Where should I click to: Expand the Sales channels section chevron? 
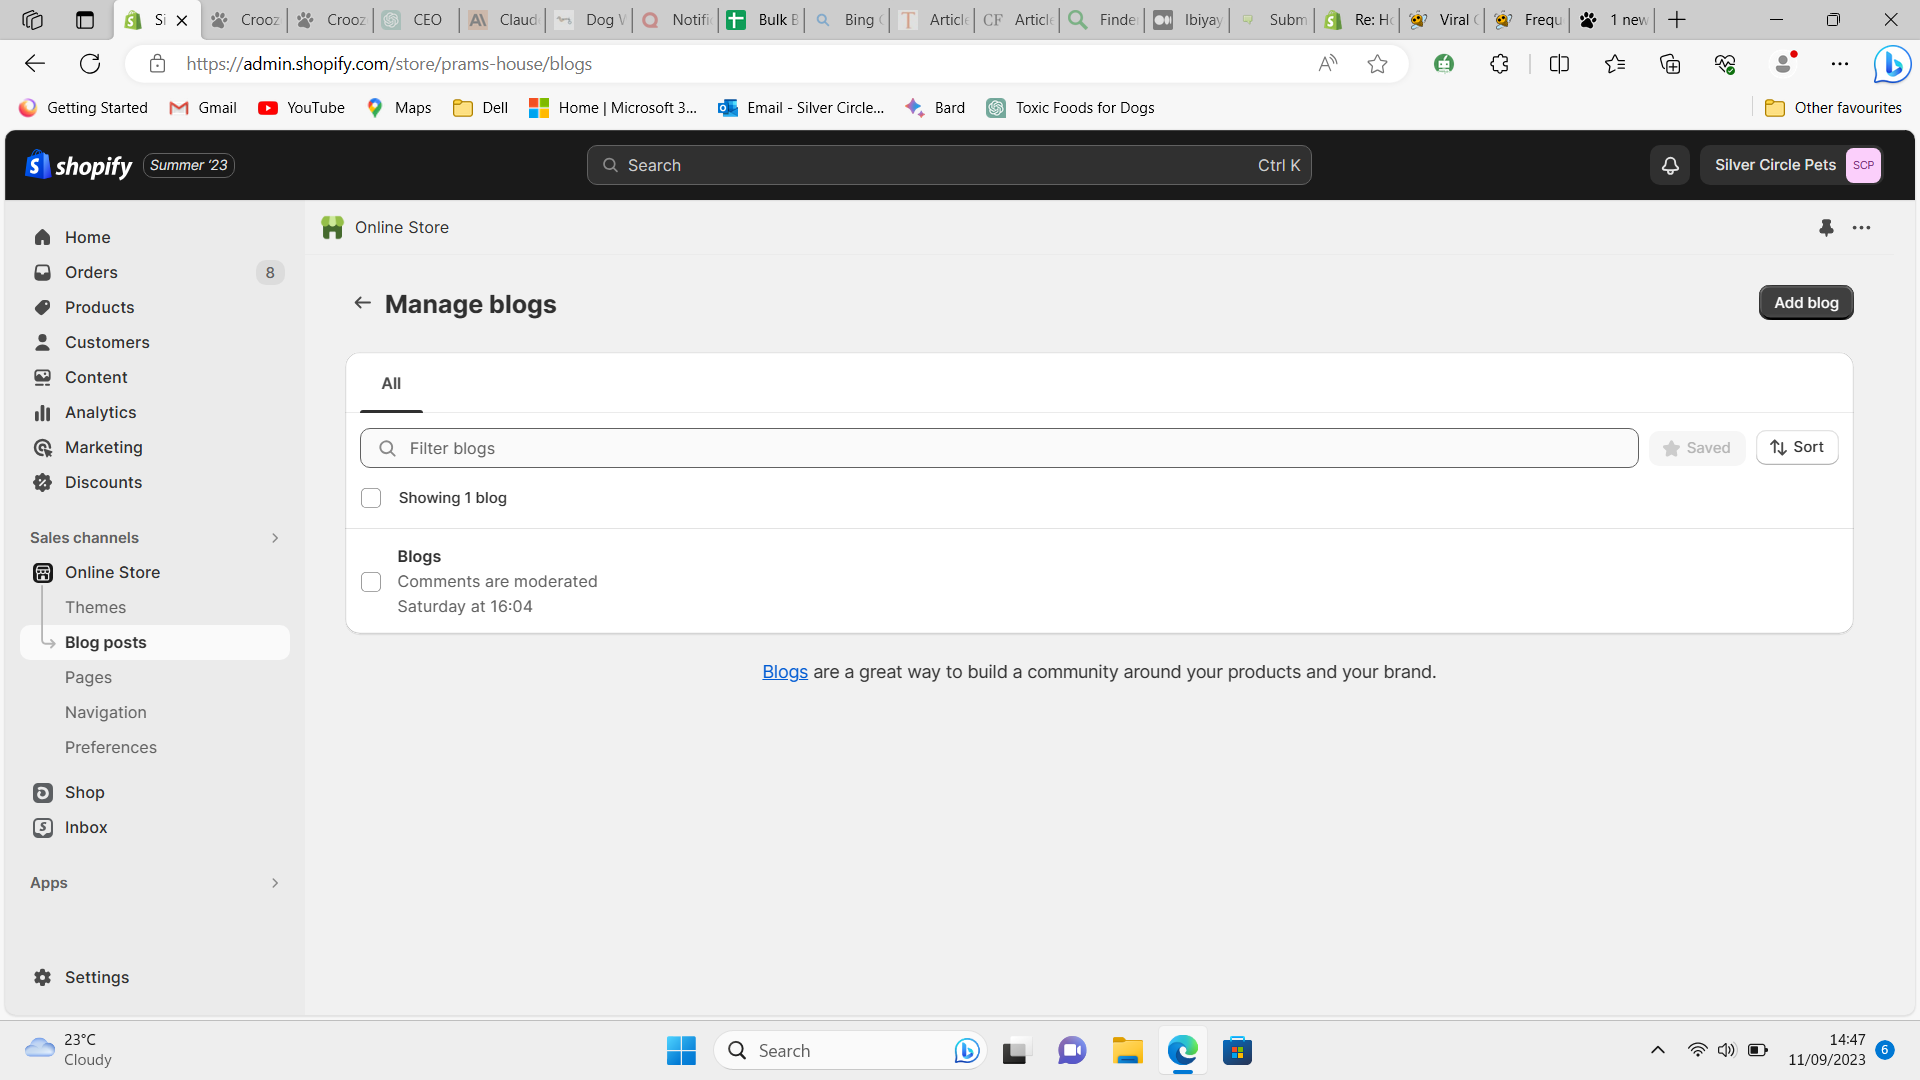click(x=275, y=538)
